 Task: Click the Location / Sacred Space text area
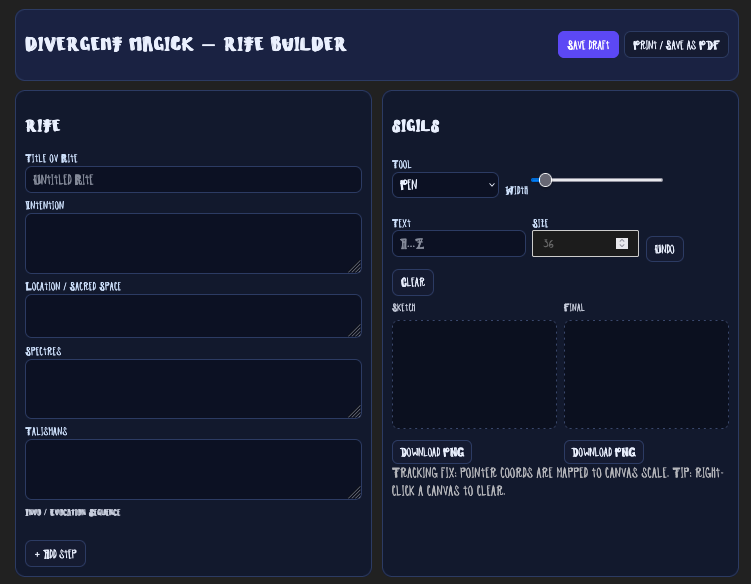pyautogui.click(x=193, y=316)
